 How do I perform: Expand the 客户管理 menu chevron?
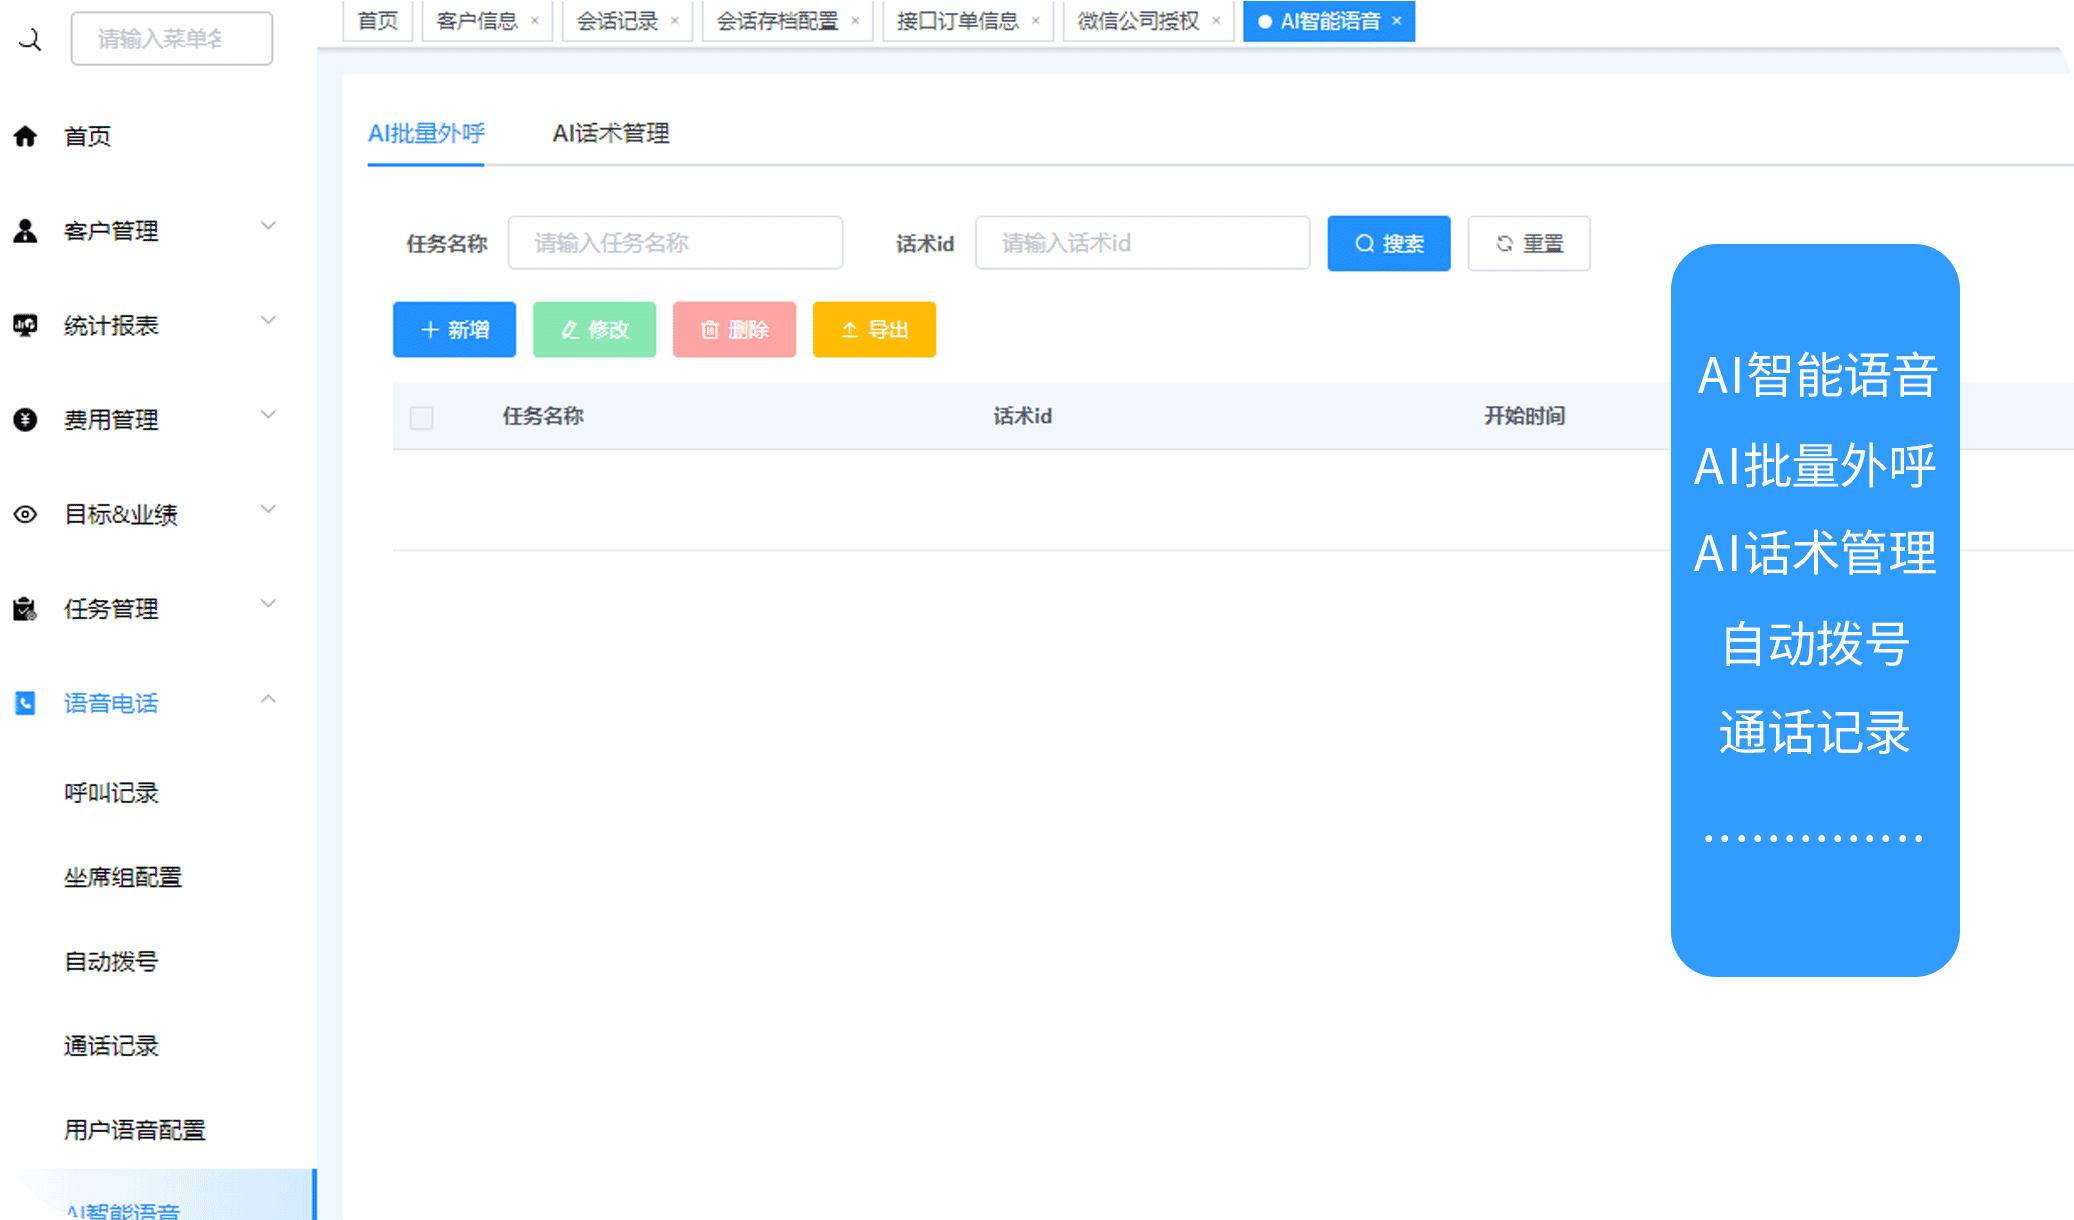[x=268, y=226]
